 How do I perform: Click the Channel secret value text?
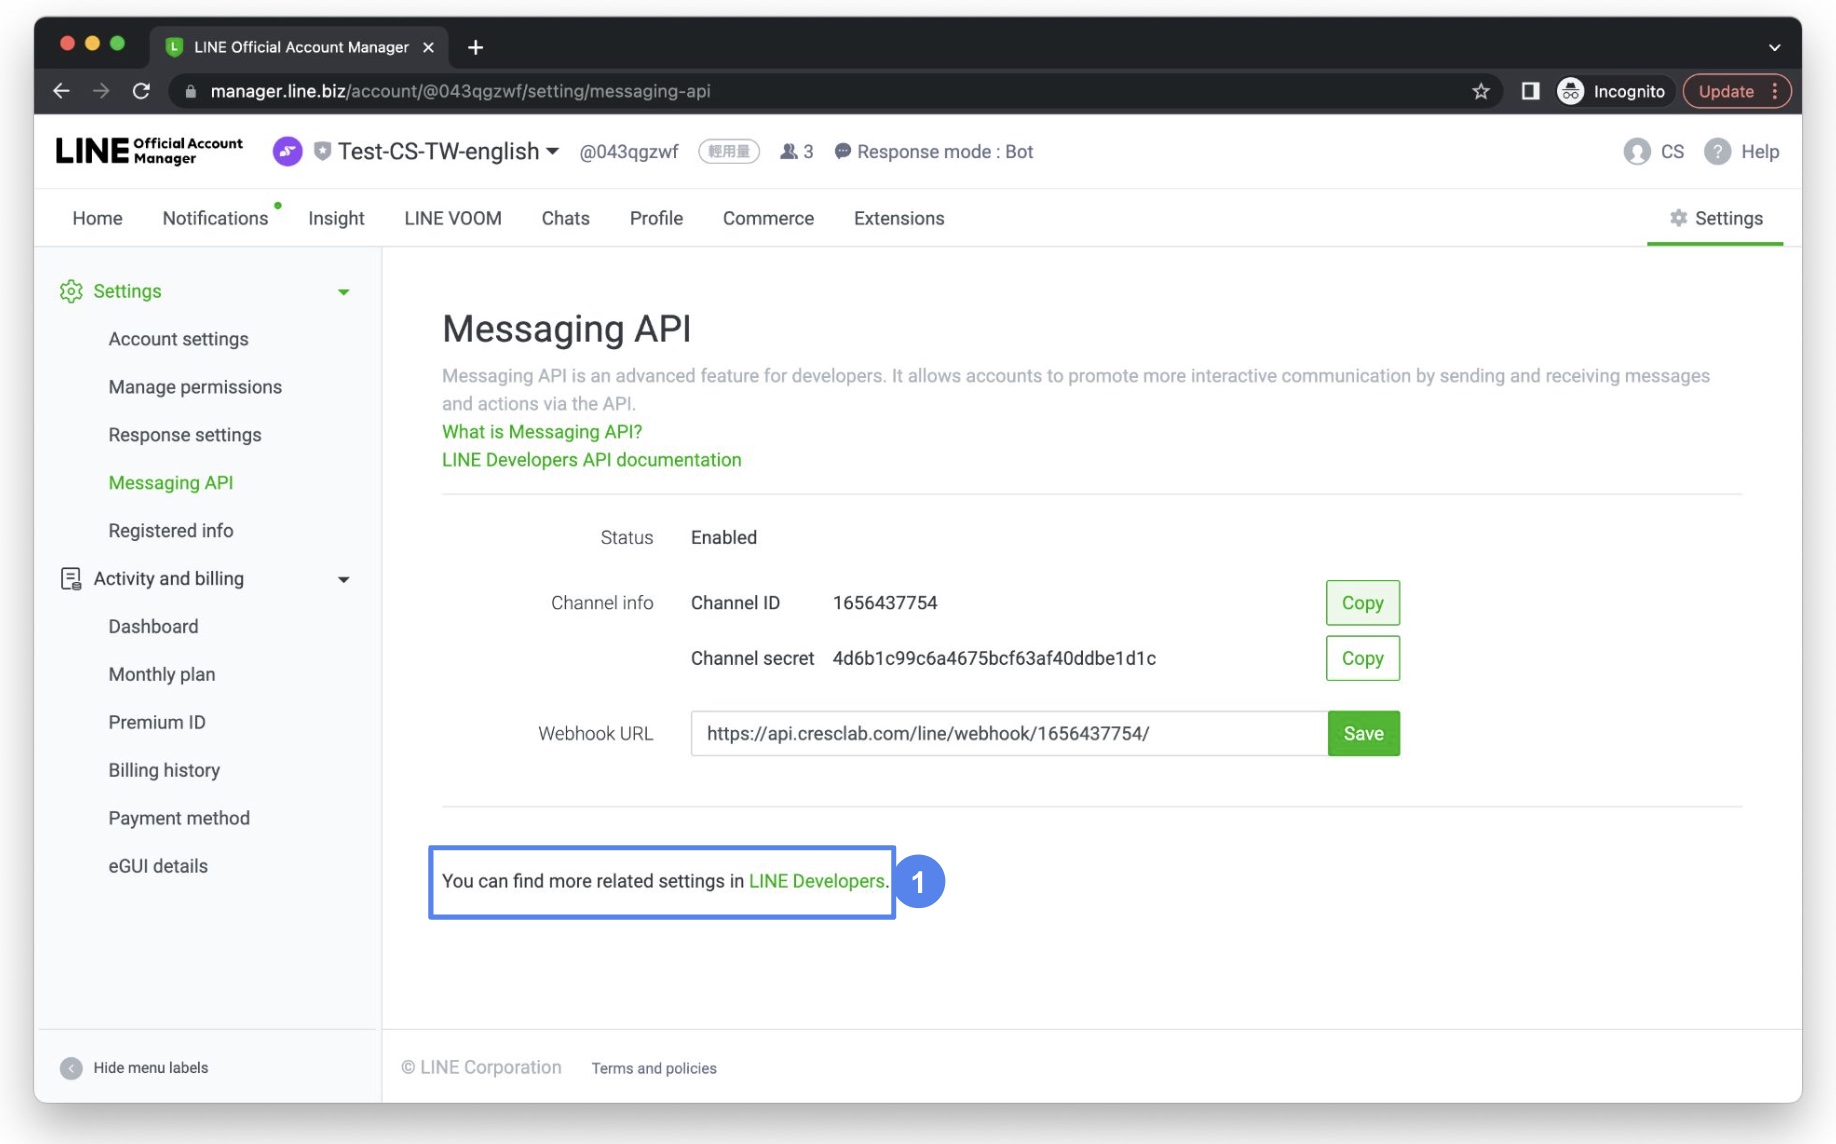[994, 658]
